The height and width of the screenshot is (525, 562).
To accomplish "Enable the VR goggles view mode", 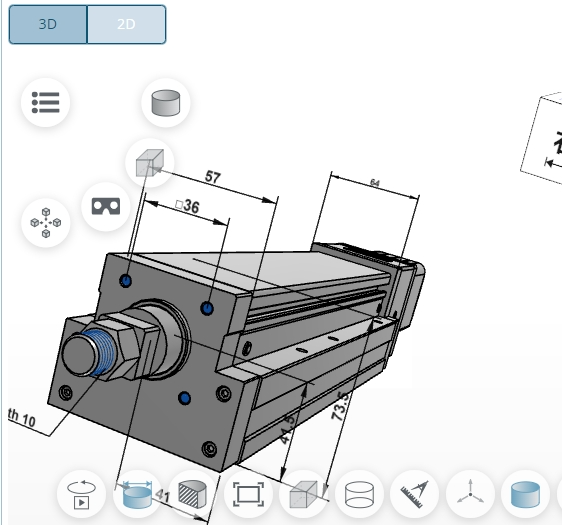I will pos(106,206).
